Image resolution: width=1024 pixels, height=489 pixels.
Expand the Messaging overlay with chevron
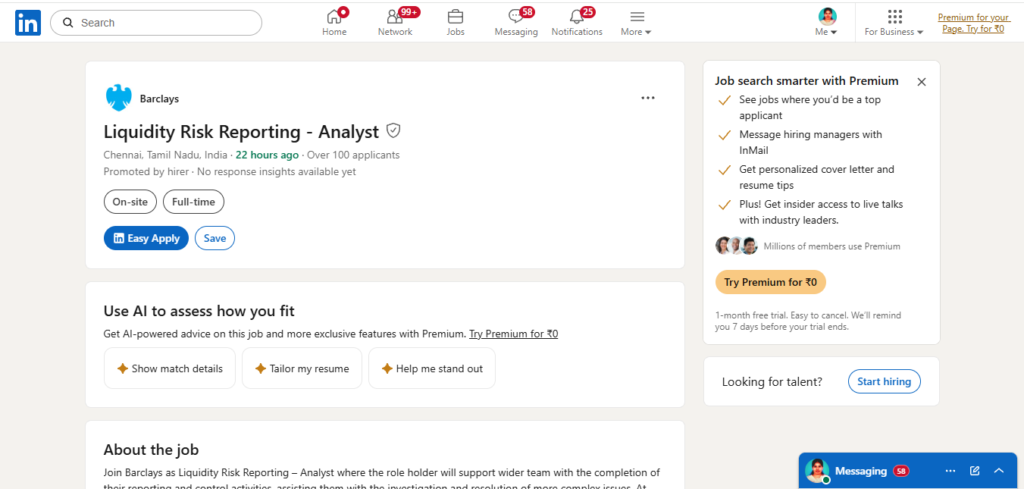(999, 471)
